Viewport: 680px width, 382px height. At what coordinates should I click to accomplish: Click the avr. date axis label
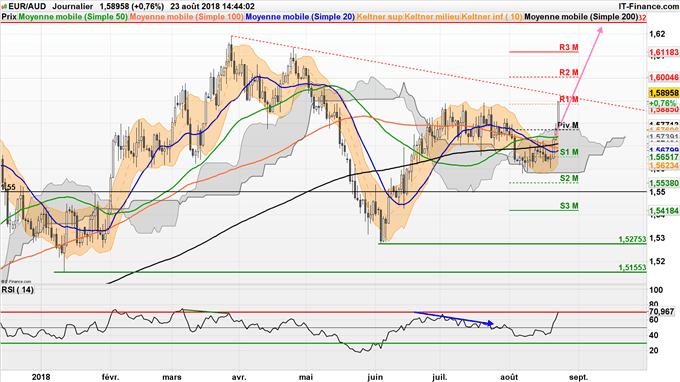(x=239, y=377)
